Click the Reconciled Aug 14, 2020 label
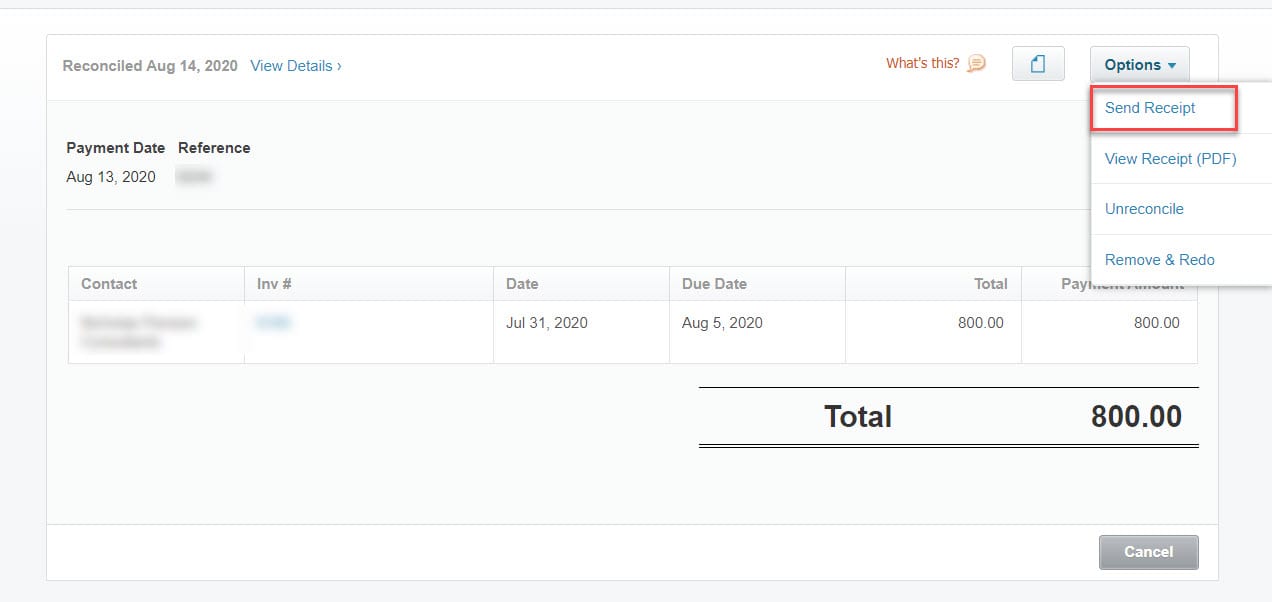This screenshot has height=602, width=1272. 151,65
